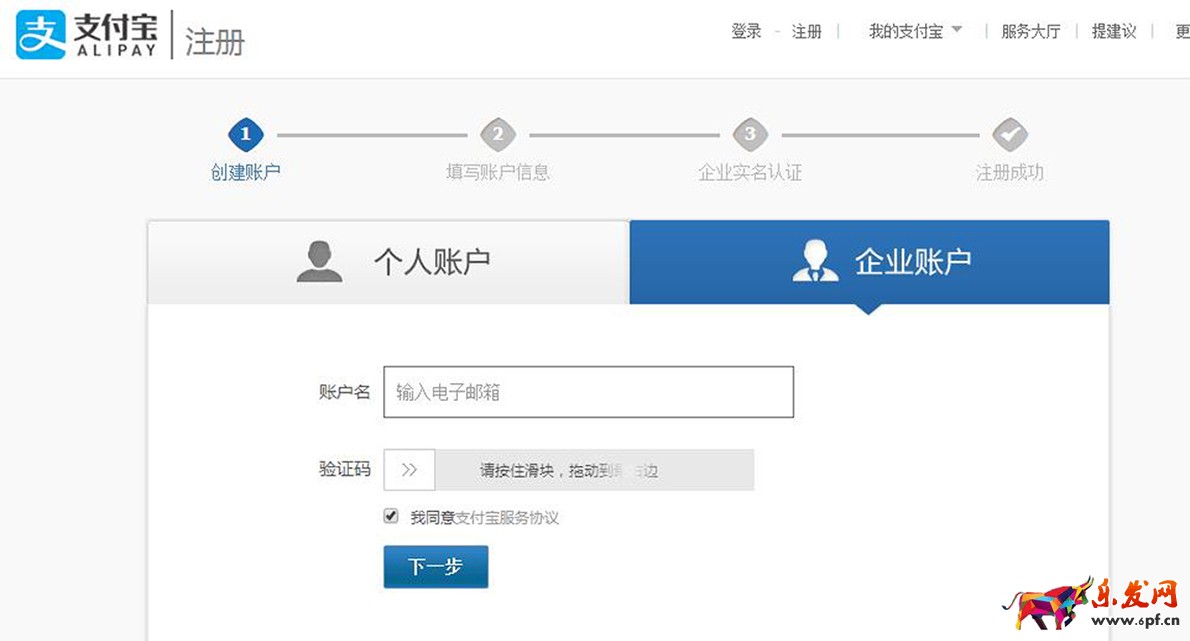Click the 注册成功 checkmark diamond icon
Viewport: 1190px width, 641px height.
pyautogui.click(x=1008, y=135)
